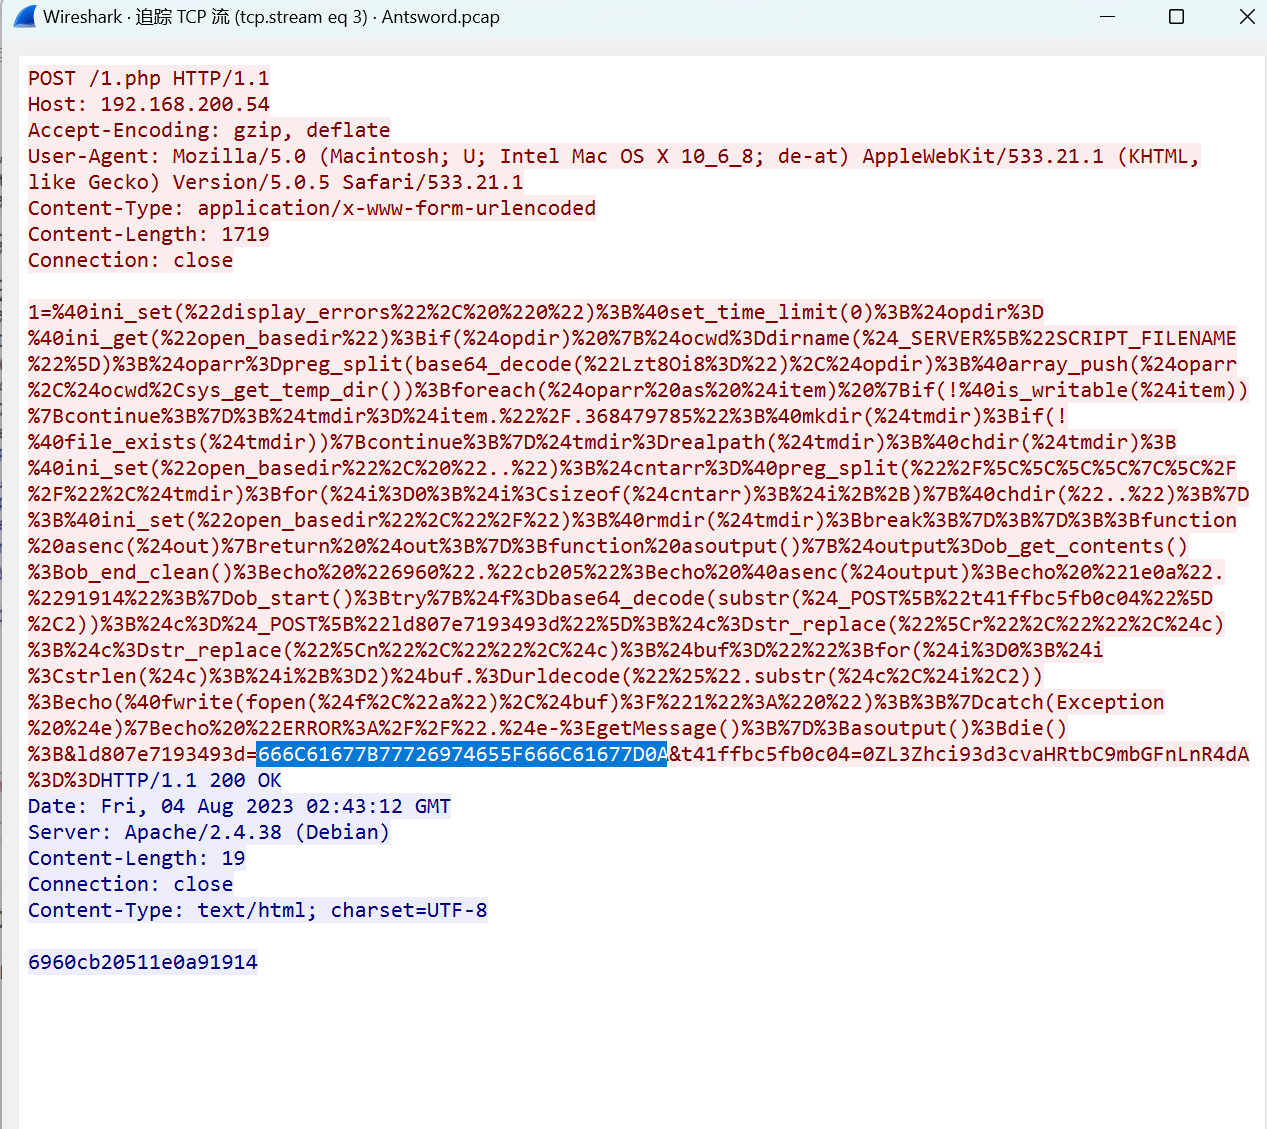Click the request 'Connection: close' header
This screenshot has height=1129, width=1267.
131,260
